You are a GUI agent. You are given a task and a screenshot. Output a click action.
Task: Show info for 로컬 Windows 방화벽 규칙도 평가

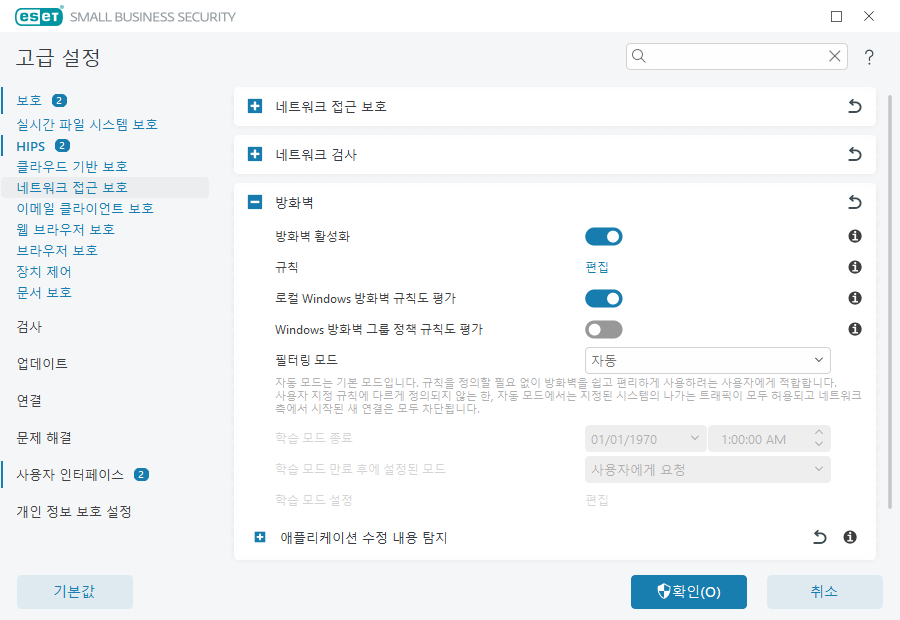tap(855, 298)
